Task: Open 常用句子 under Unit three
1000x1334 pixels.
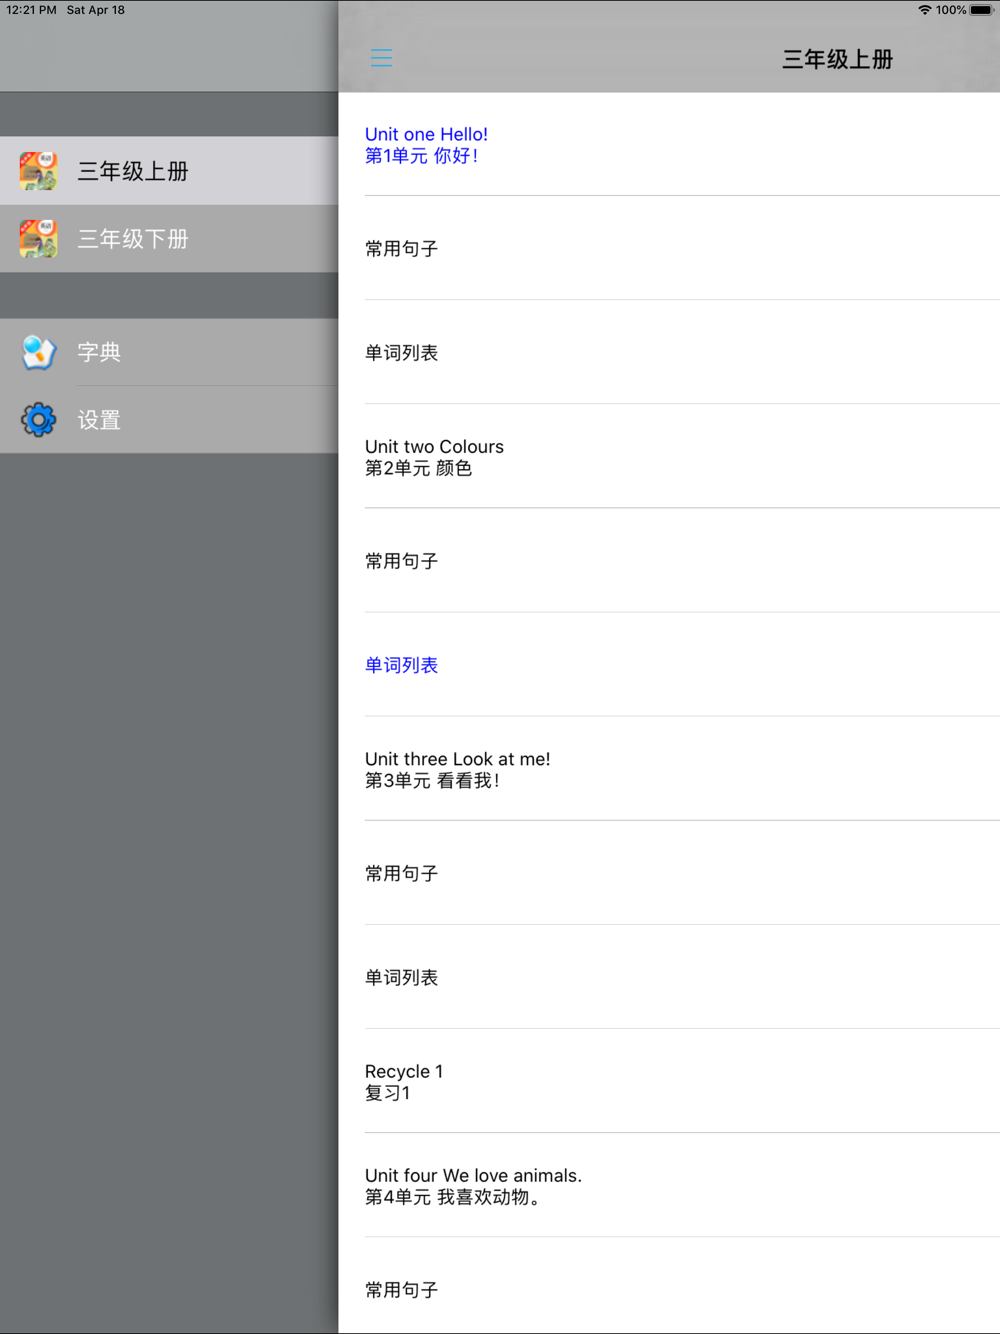Action: (x=669, y=873)
